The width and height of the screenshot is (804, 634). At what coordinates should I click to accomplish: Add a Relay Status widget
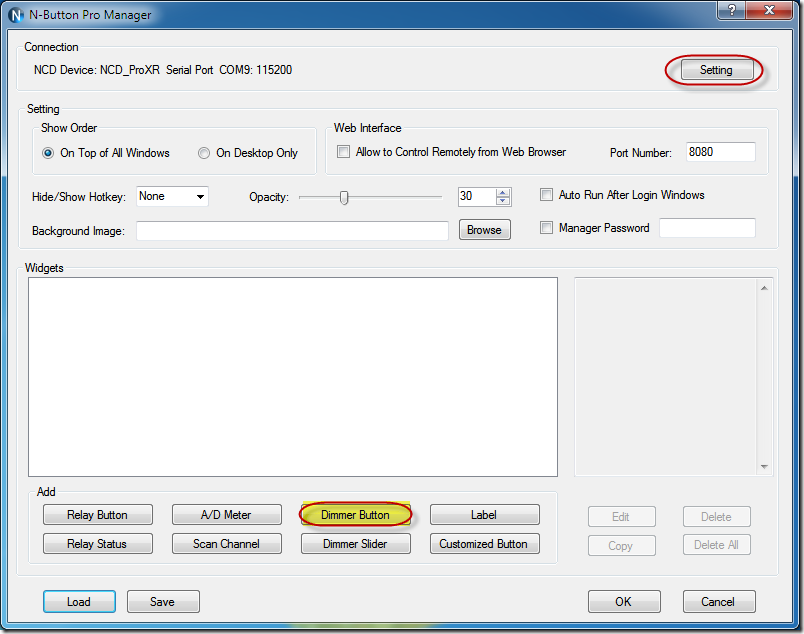point(98,544)
